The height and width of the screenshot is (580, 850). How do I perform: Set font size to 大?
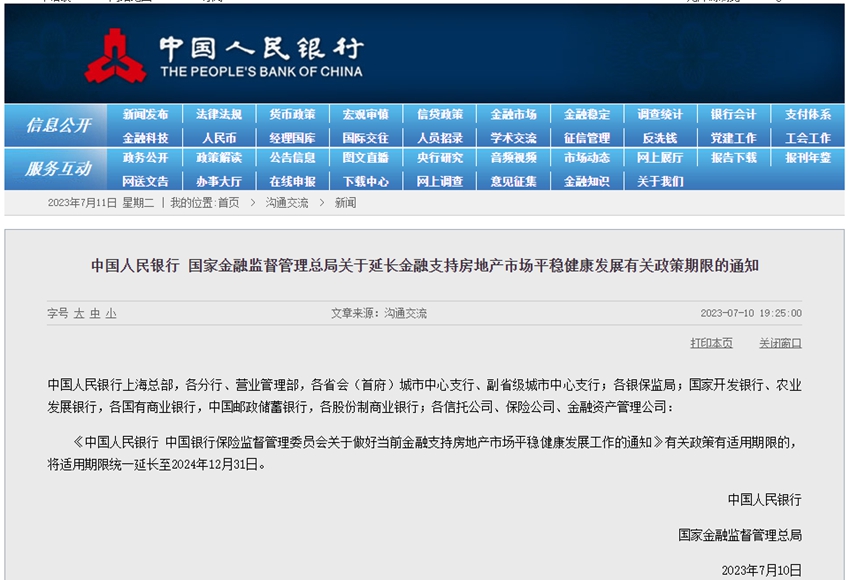click(79, 313)
